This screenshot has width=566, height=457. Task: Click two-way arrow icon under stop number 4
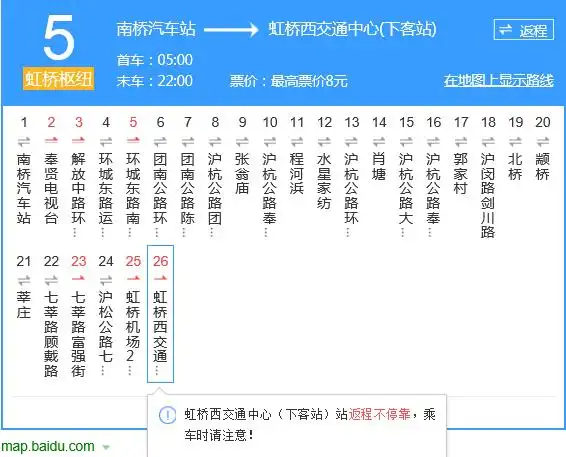coord(106,142)
